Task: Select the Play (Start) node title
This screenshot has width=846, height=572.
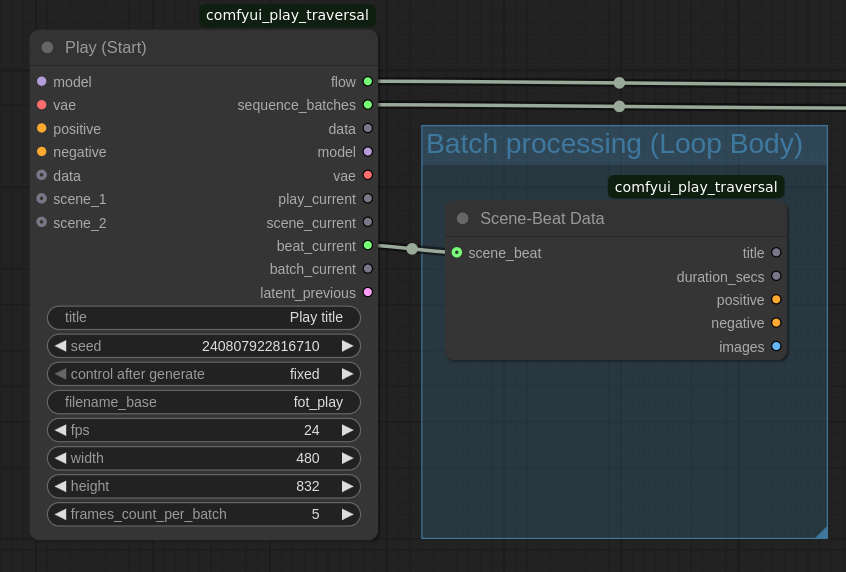Action: coord(106,47)
